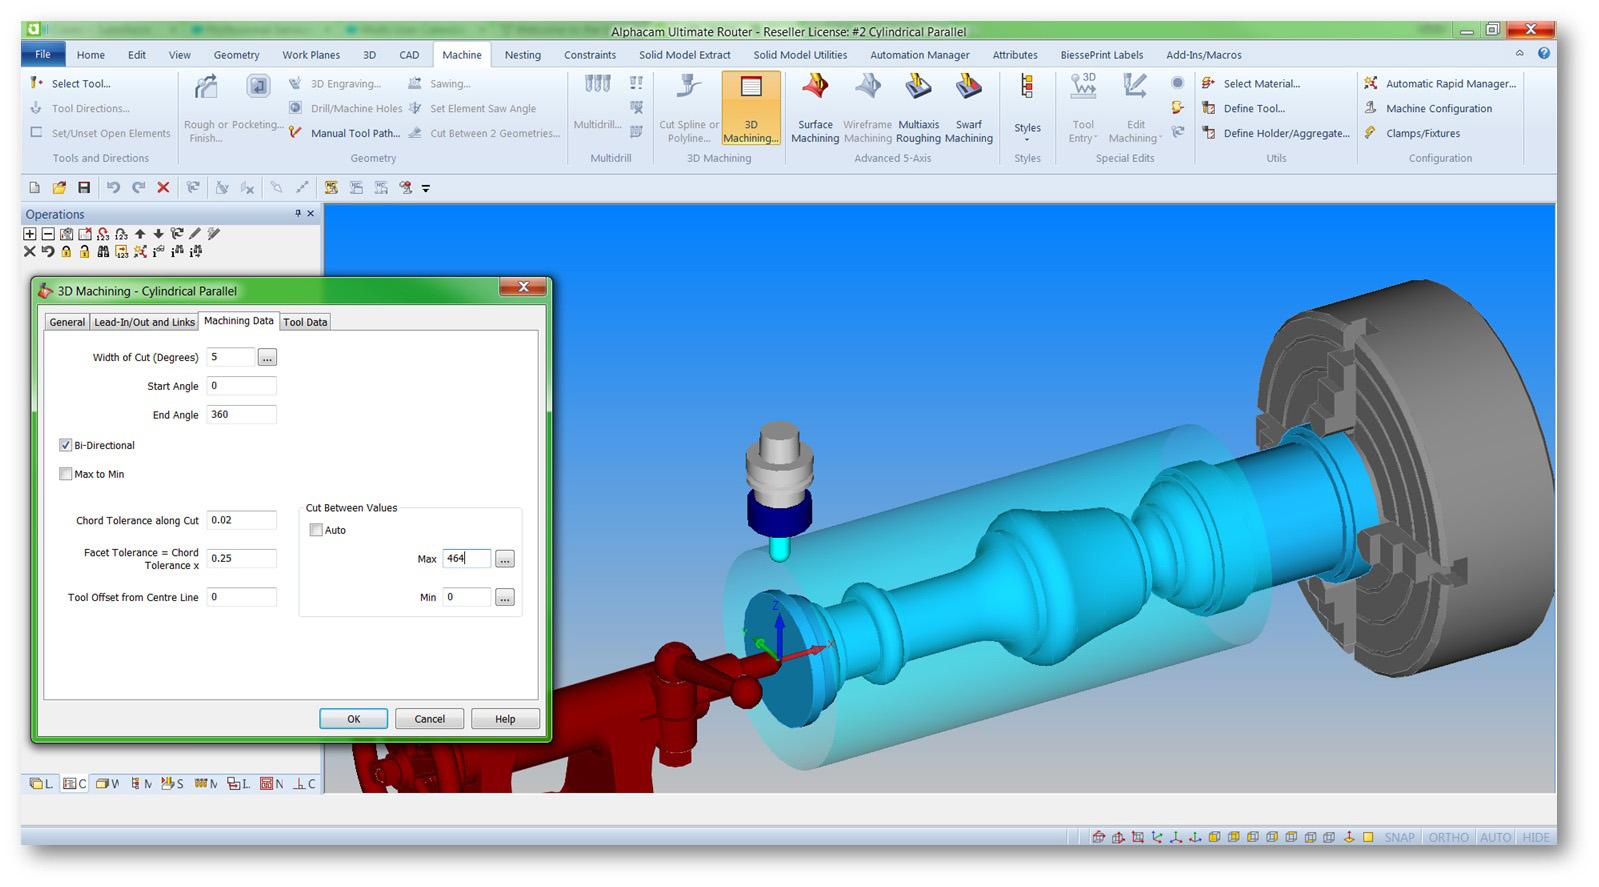Click the open padlock icon in Operations panel
Viewport: 1599px width, 887px height.
(x=85, y=252)
